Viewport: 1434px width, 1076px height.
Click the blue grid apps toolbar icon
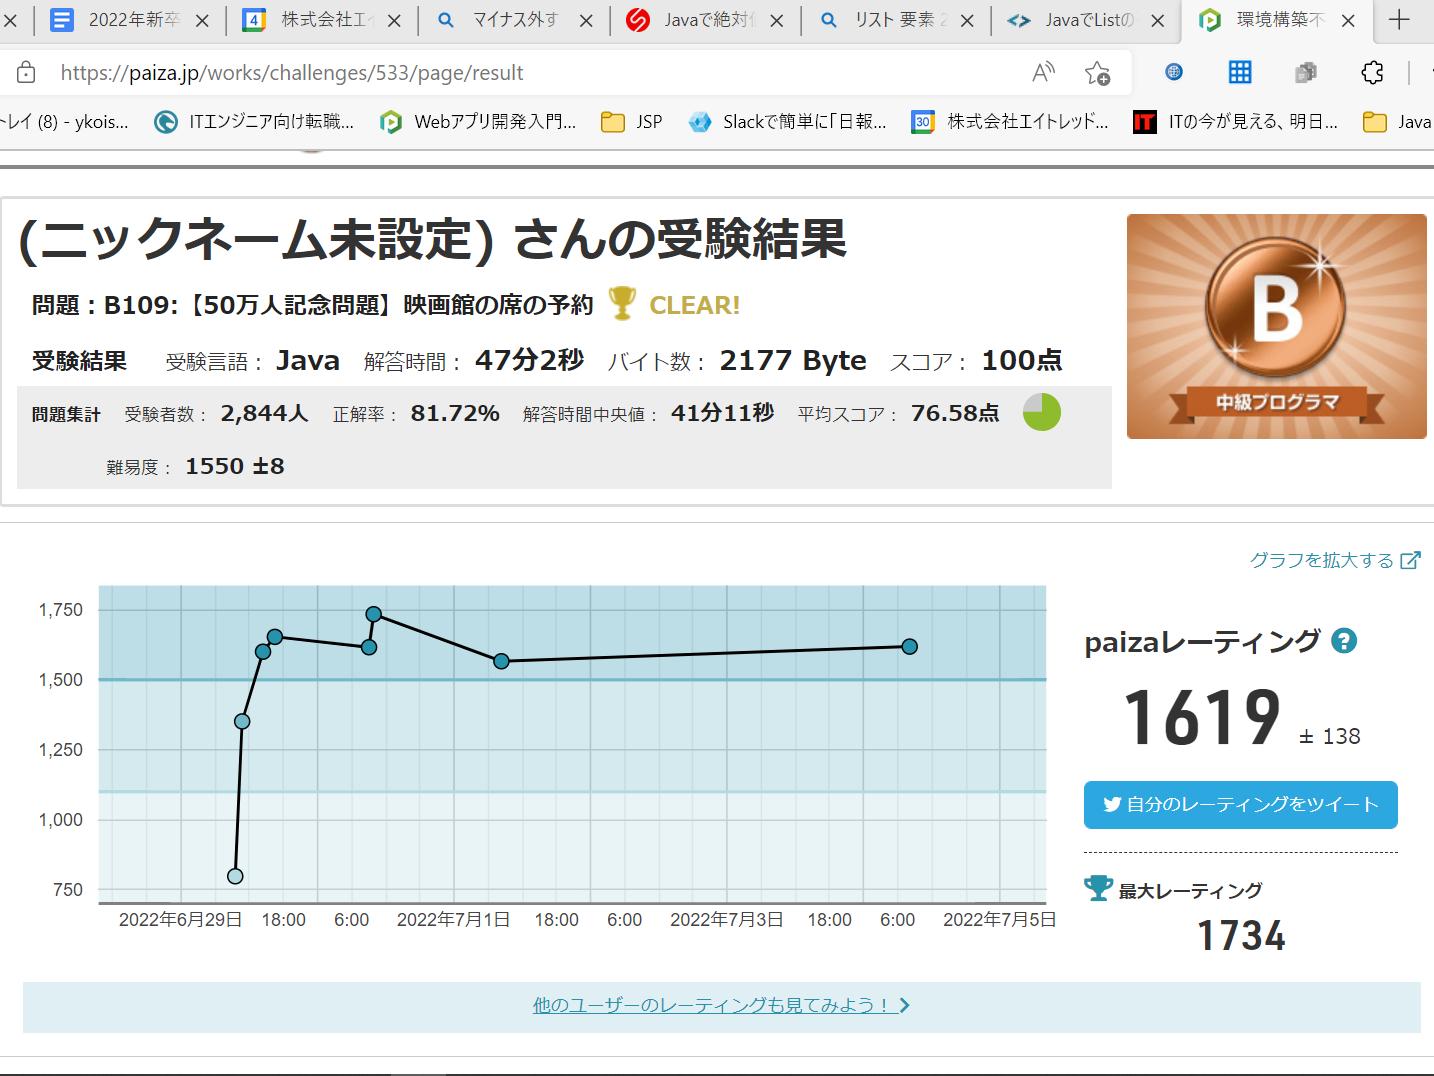1240,72
